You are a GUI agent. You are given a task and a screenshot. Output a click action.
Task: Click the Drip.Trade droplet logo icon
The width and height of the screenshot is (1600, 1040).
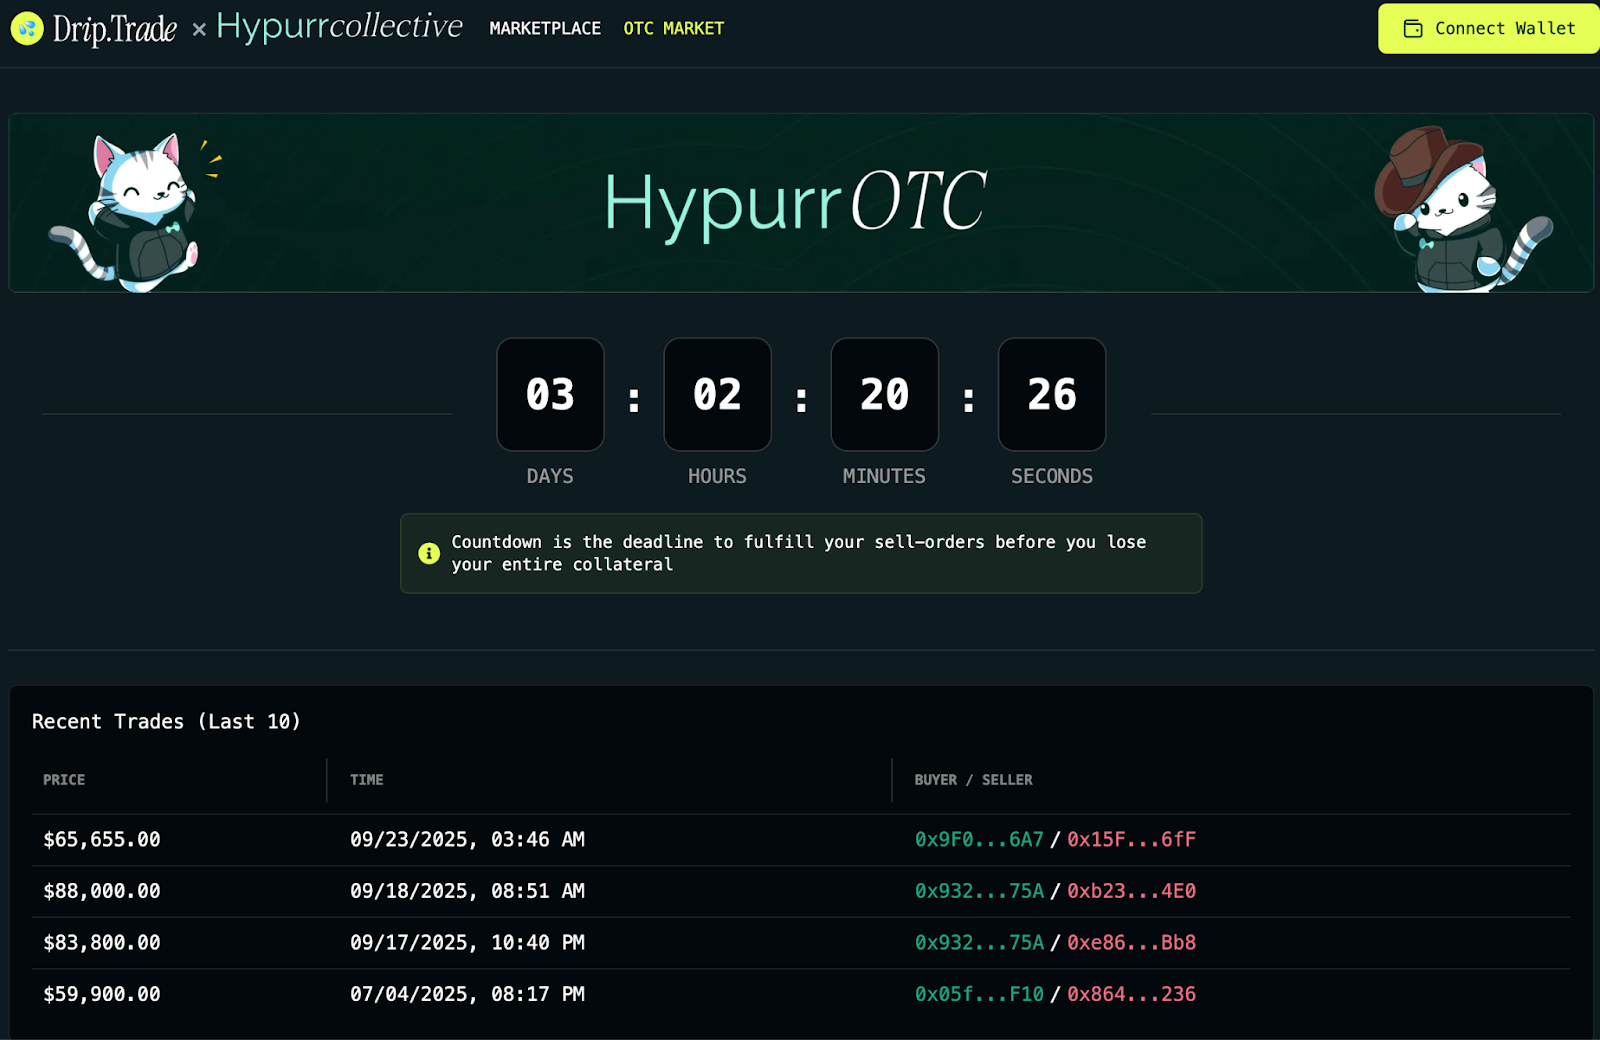27,29
